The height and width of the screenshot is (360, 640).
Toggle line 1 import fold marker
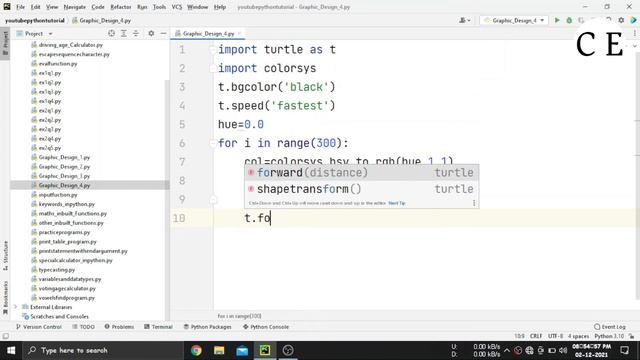[x=213, y=50]
